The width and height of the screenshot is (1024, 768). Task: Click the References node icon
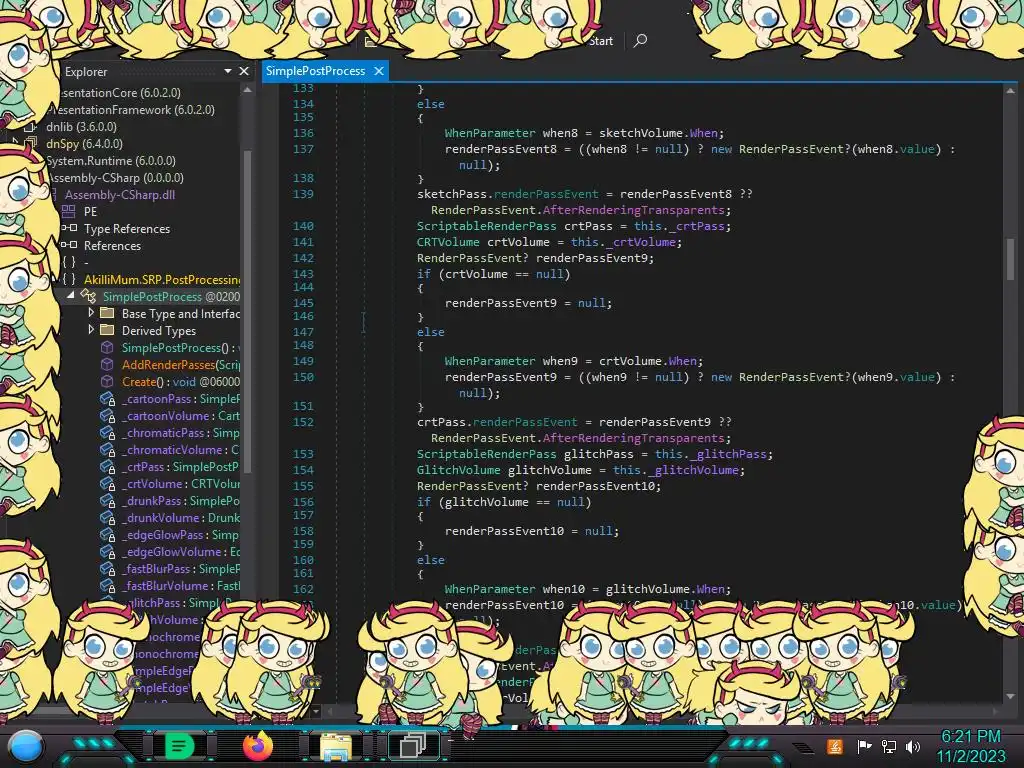point(69,246)
